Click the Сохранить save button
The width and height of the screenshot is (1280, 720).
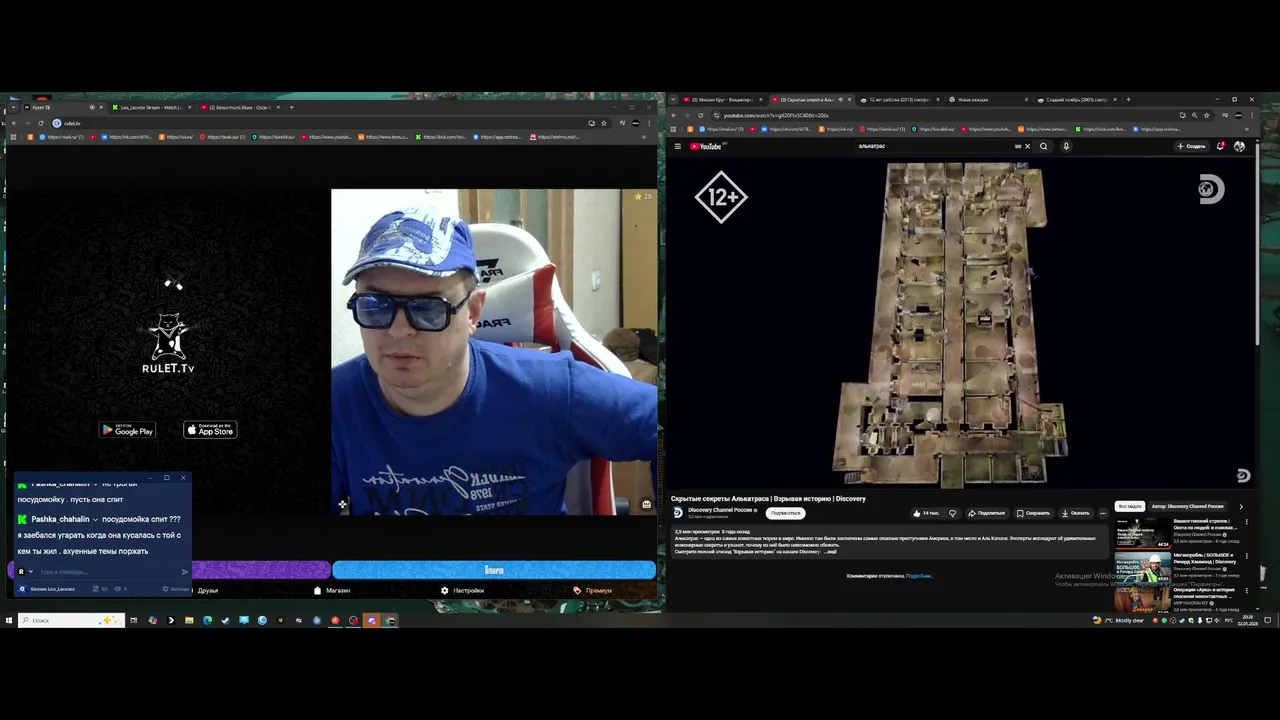pos(1033,513)
